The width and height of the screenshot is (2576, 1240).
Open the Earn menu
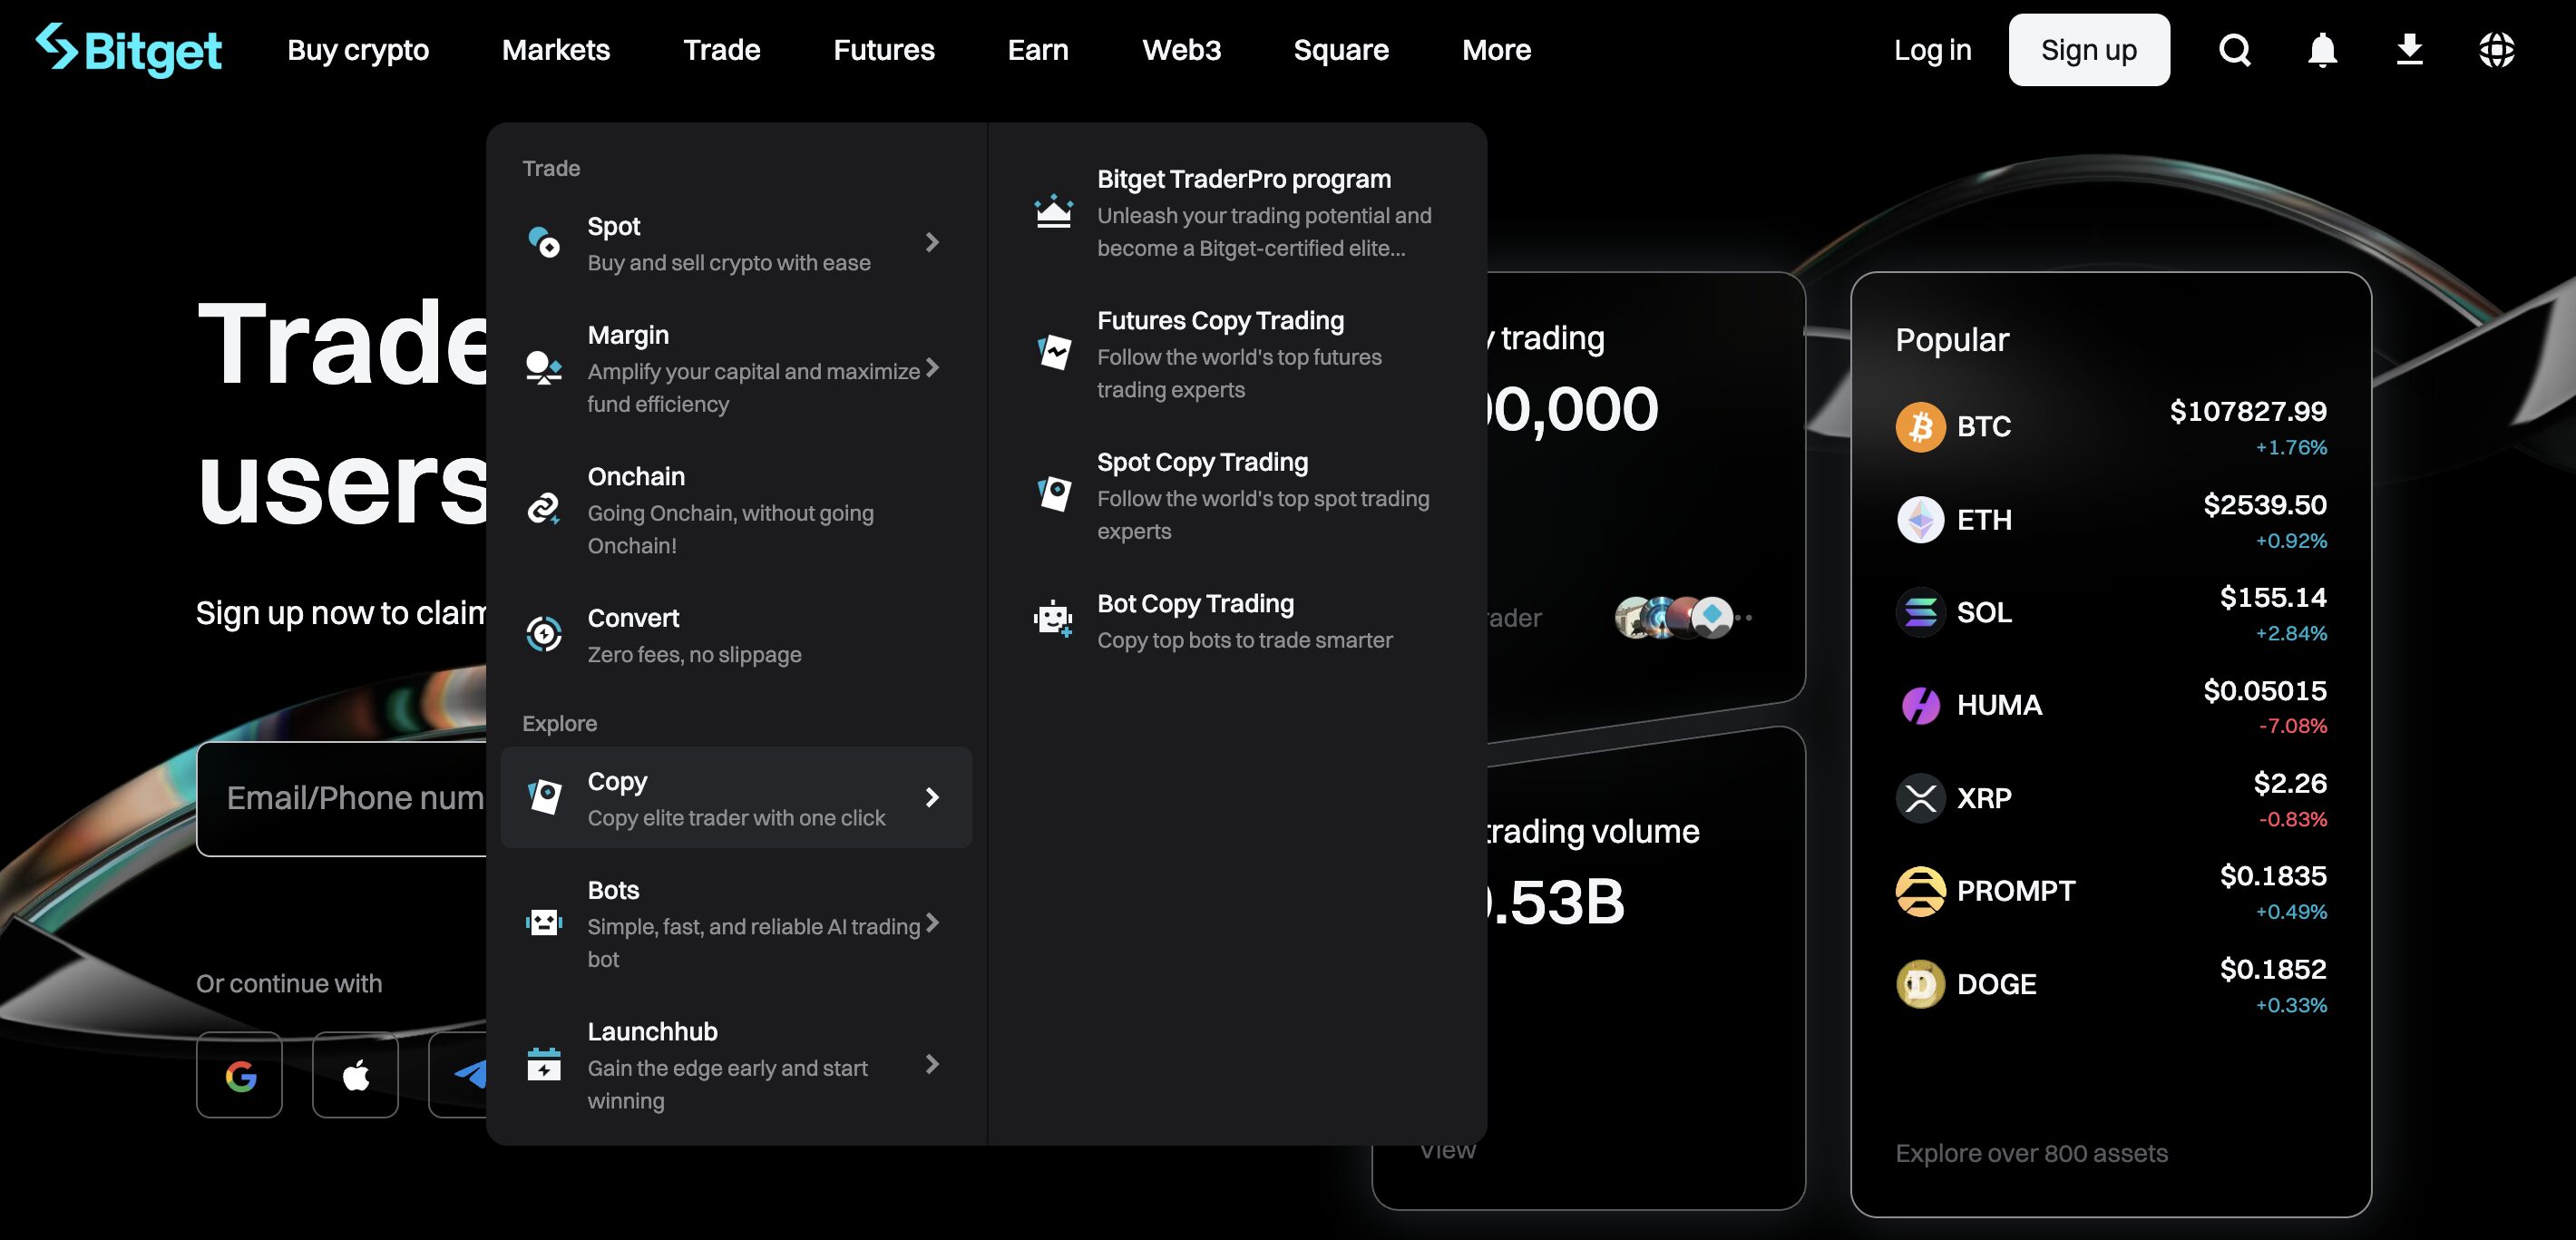pyautogui.click(x=1038, y=50)
